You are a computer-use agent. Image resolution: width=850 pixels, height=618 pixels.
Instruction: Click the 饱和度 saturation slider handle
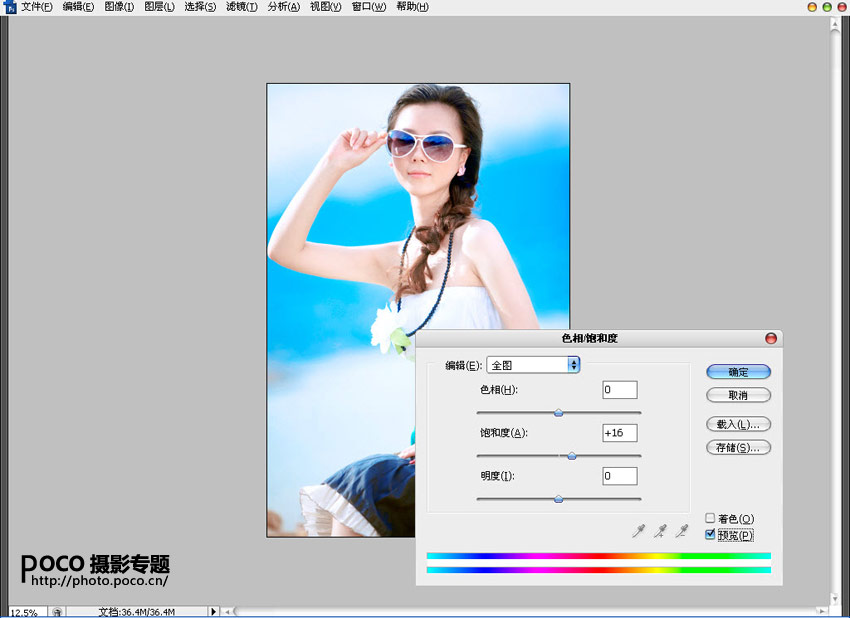coord(572,455)
